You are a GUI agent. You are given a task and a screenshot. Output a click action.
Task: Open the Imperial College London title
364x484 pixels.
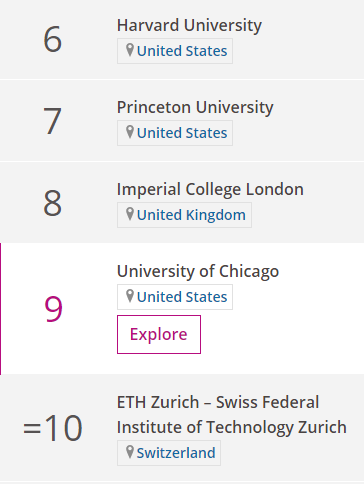210,189
